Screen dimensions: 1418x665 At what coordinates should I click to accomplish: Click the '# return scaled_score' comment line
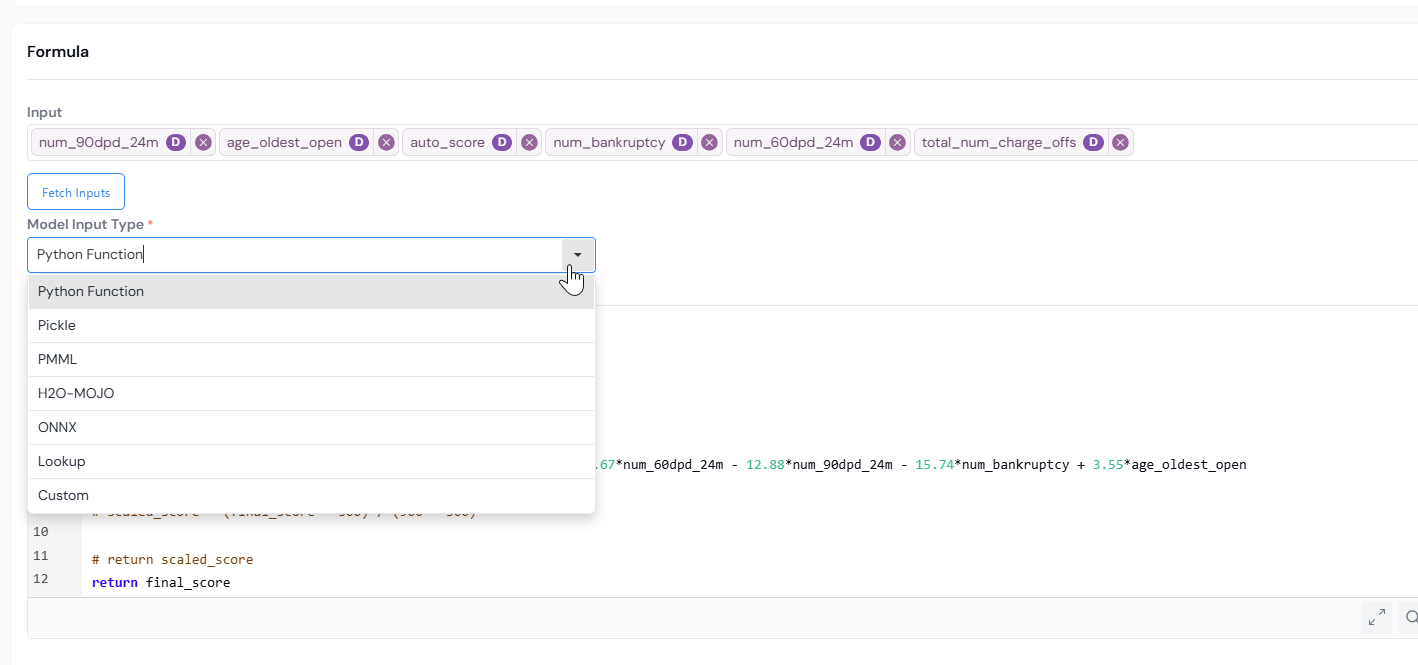(x=172, y=560)
